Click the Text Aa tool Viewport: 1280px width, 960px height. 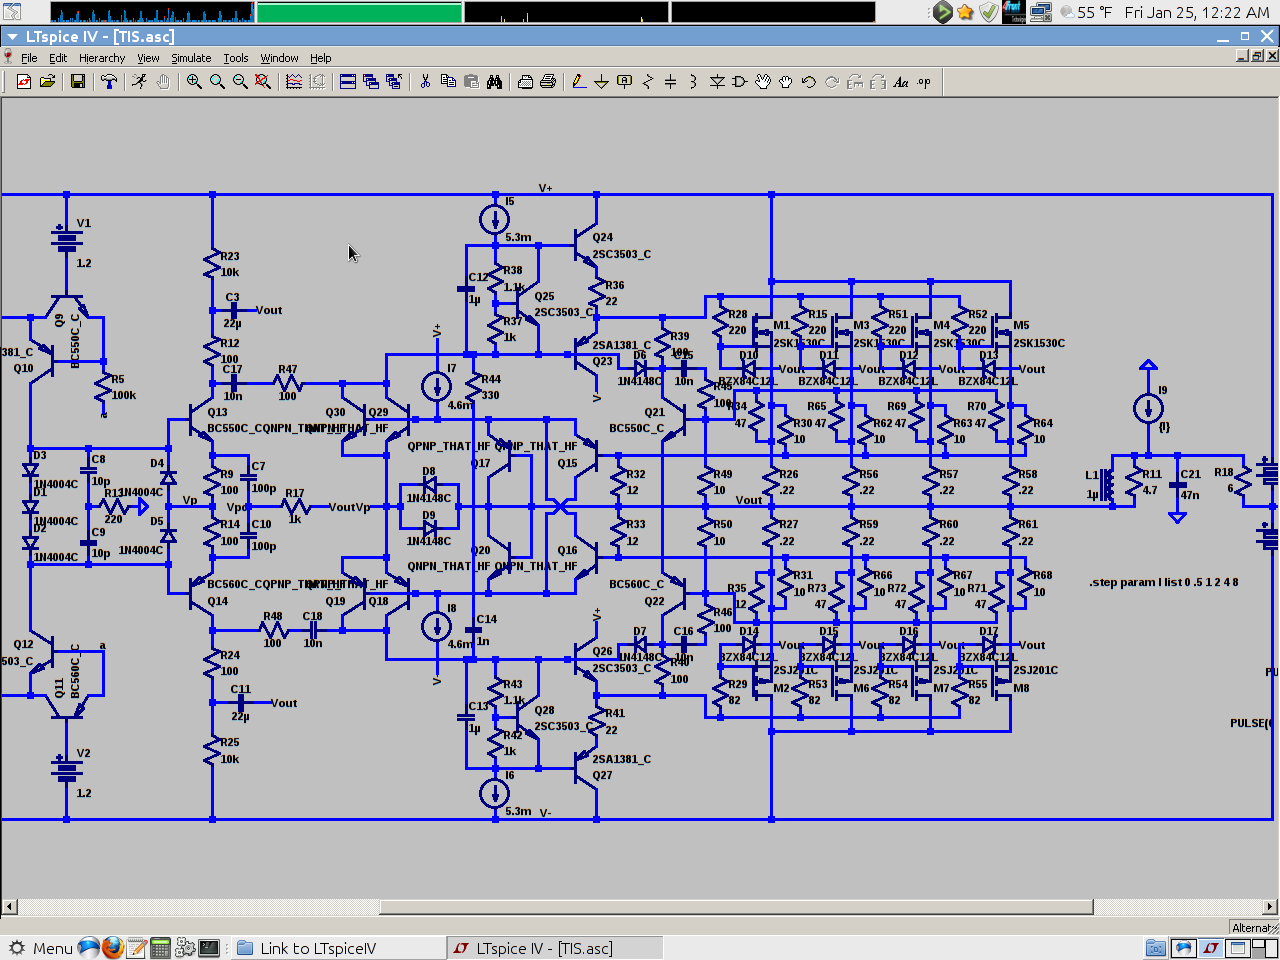pos(901,82)
